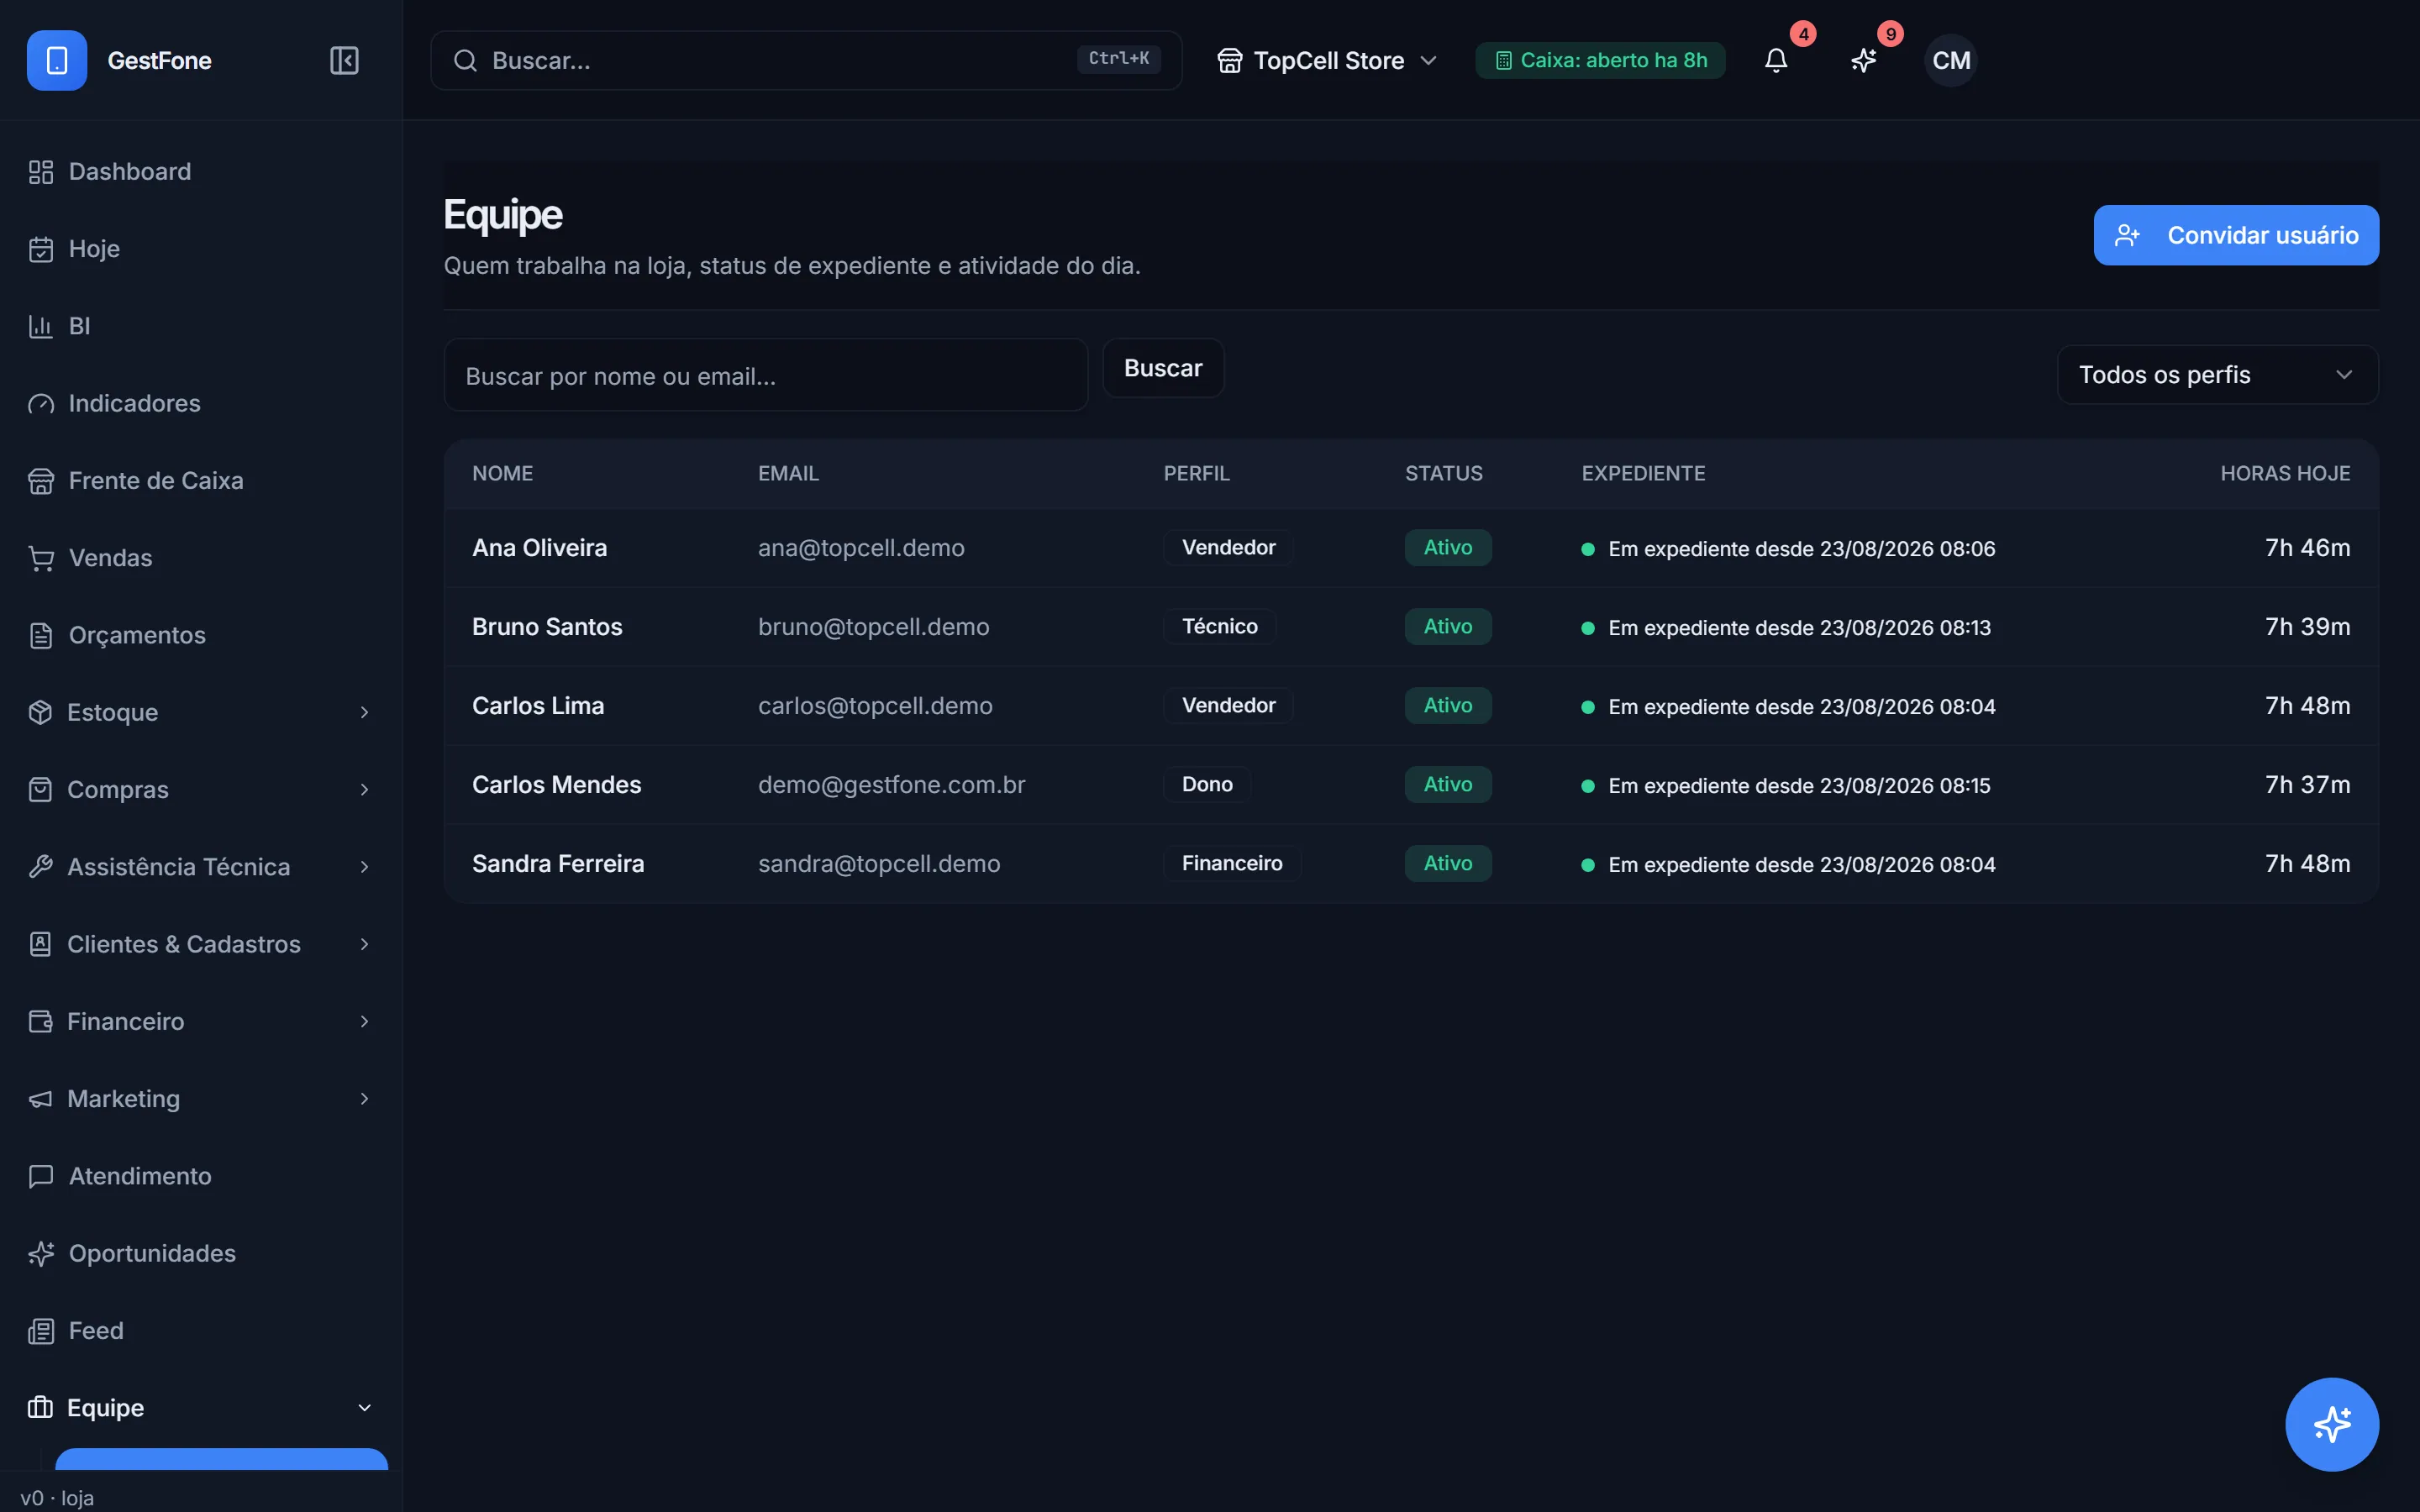This screenshot has height=1512, width=2420.
Task: Click Carlos Lima's Vendedor profile badge
Action: [x=1228, y=706]
